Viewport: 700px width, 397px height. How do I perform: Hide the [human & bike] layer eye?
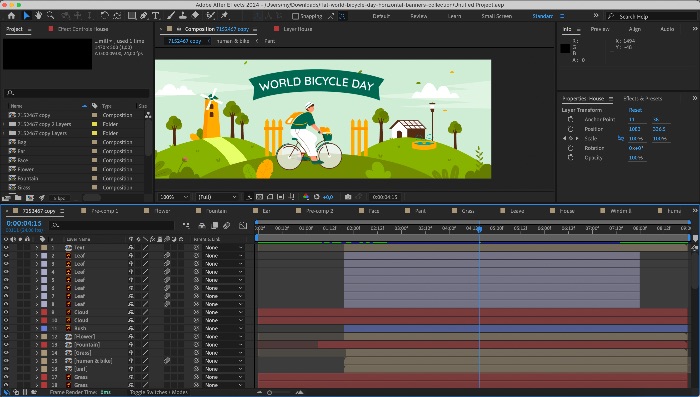[6, 361]
